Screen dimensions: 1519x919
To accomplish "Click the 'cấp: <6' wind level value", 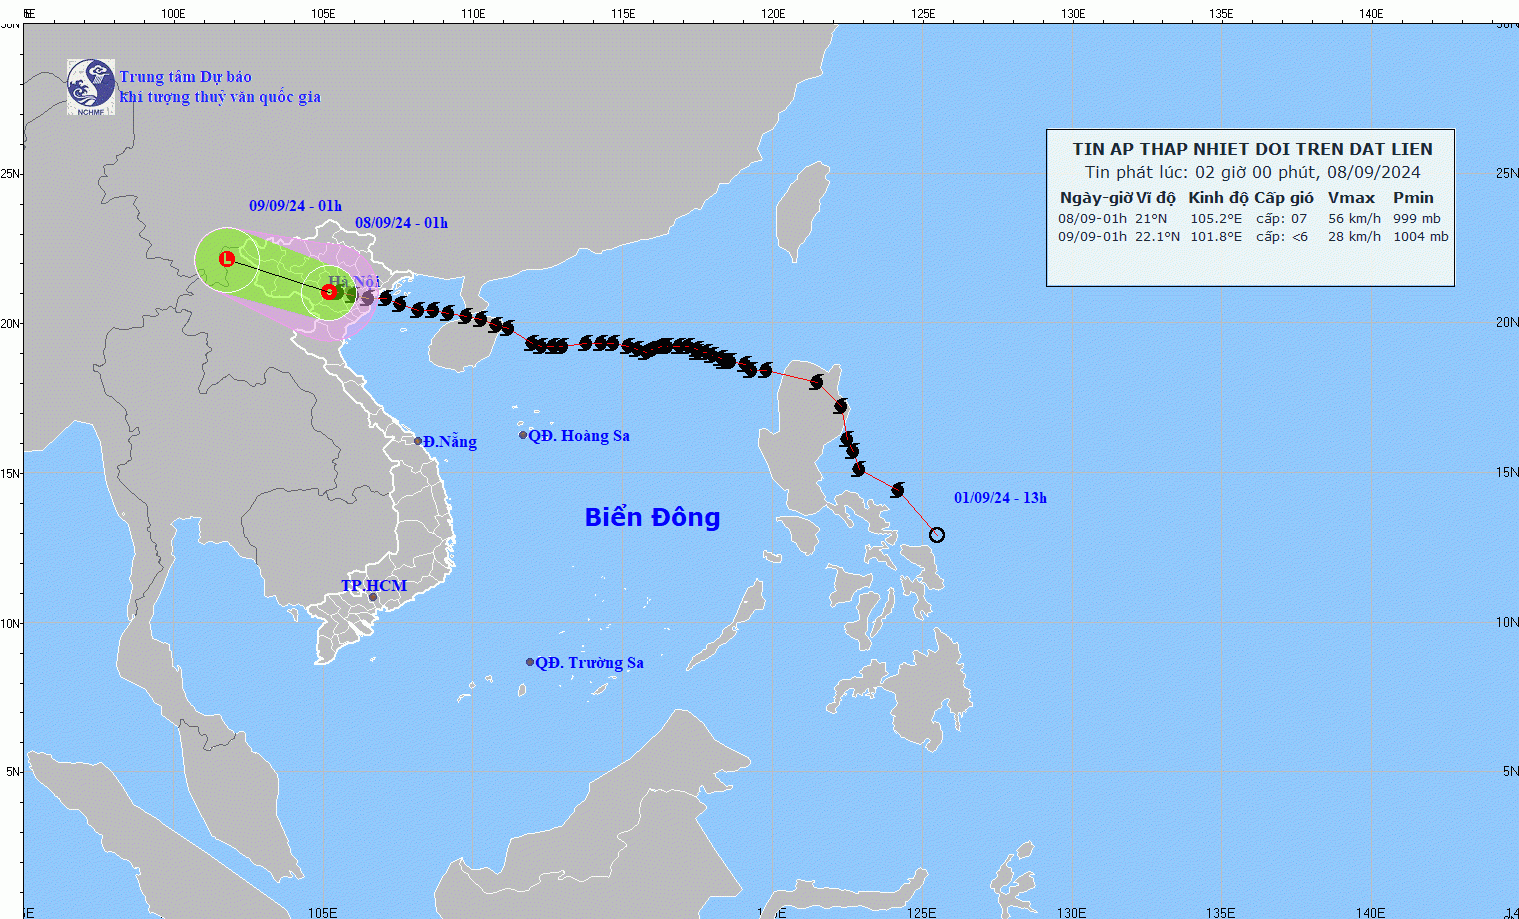I will point(1281,237).
